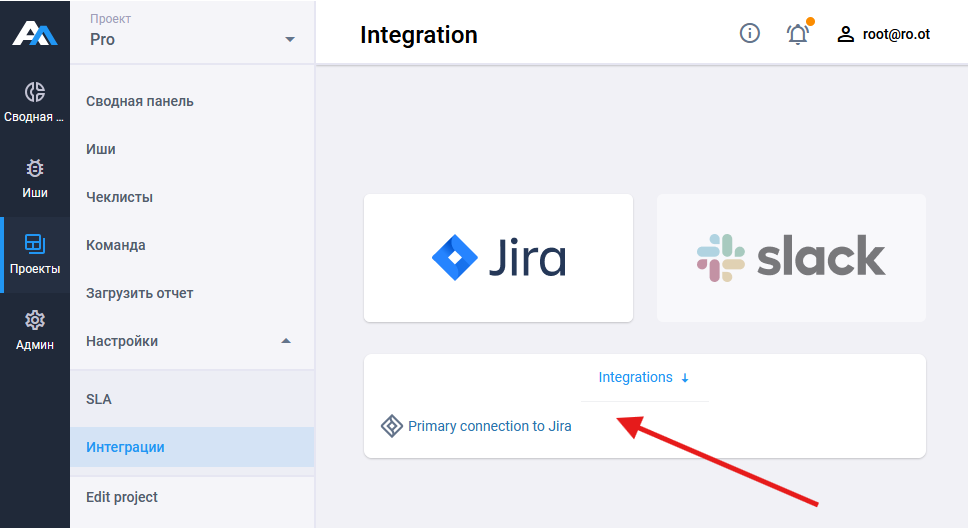968x528 pixels.
Task: Click the Integration page heading
Action: (419, 35)
